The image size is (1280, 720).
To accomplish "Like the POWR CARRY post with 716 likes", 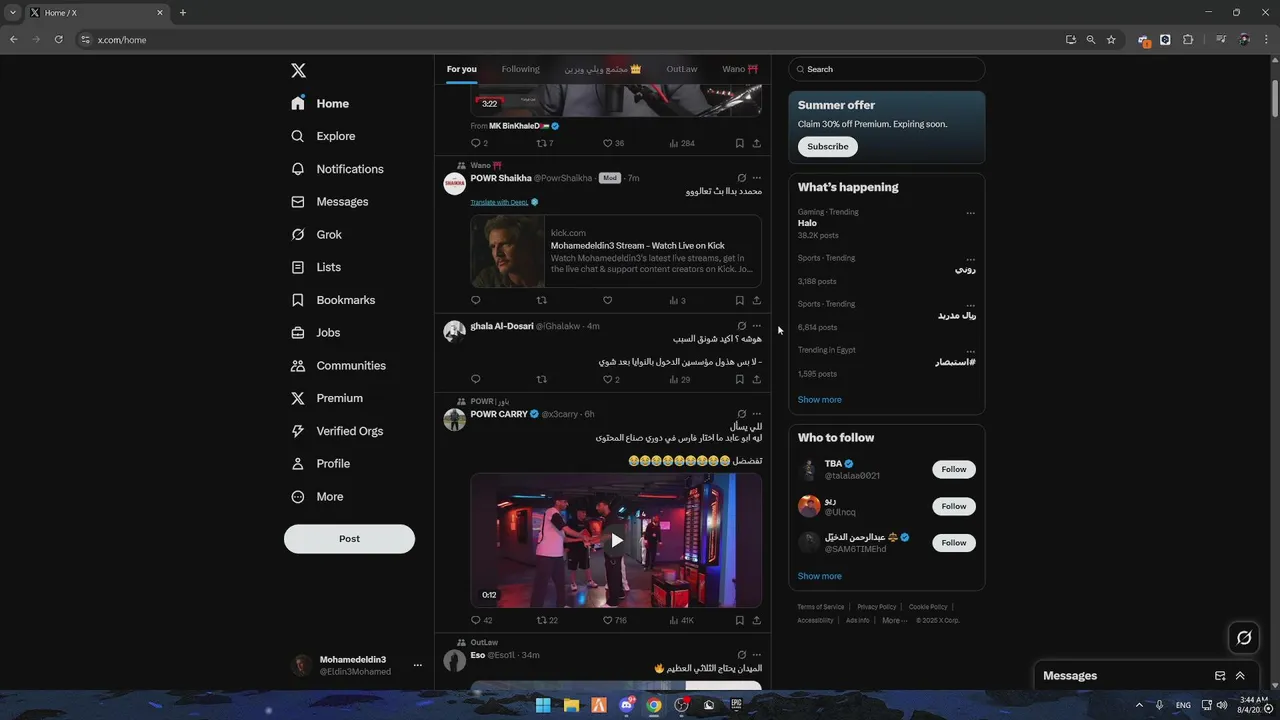I will coord(607,620).
